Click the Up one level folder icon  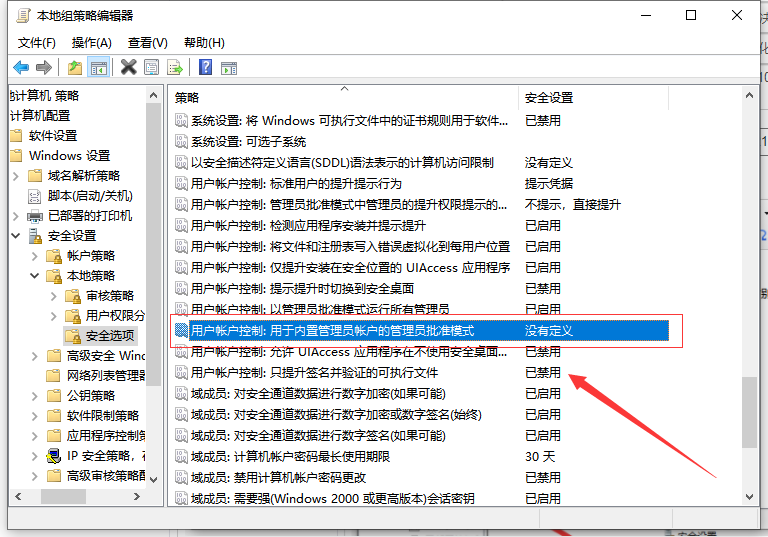click(75, 67)
